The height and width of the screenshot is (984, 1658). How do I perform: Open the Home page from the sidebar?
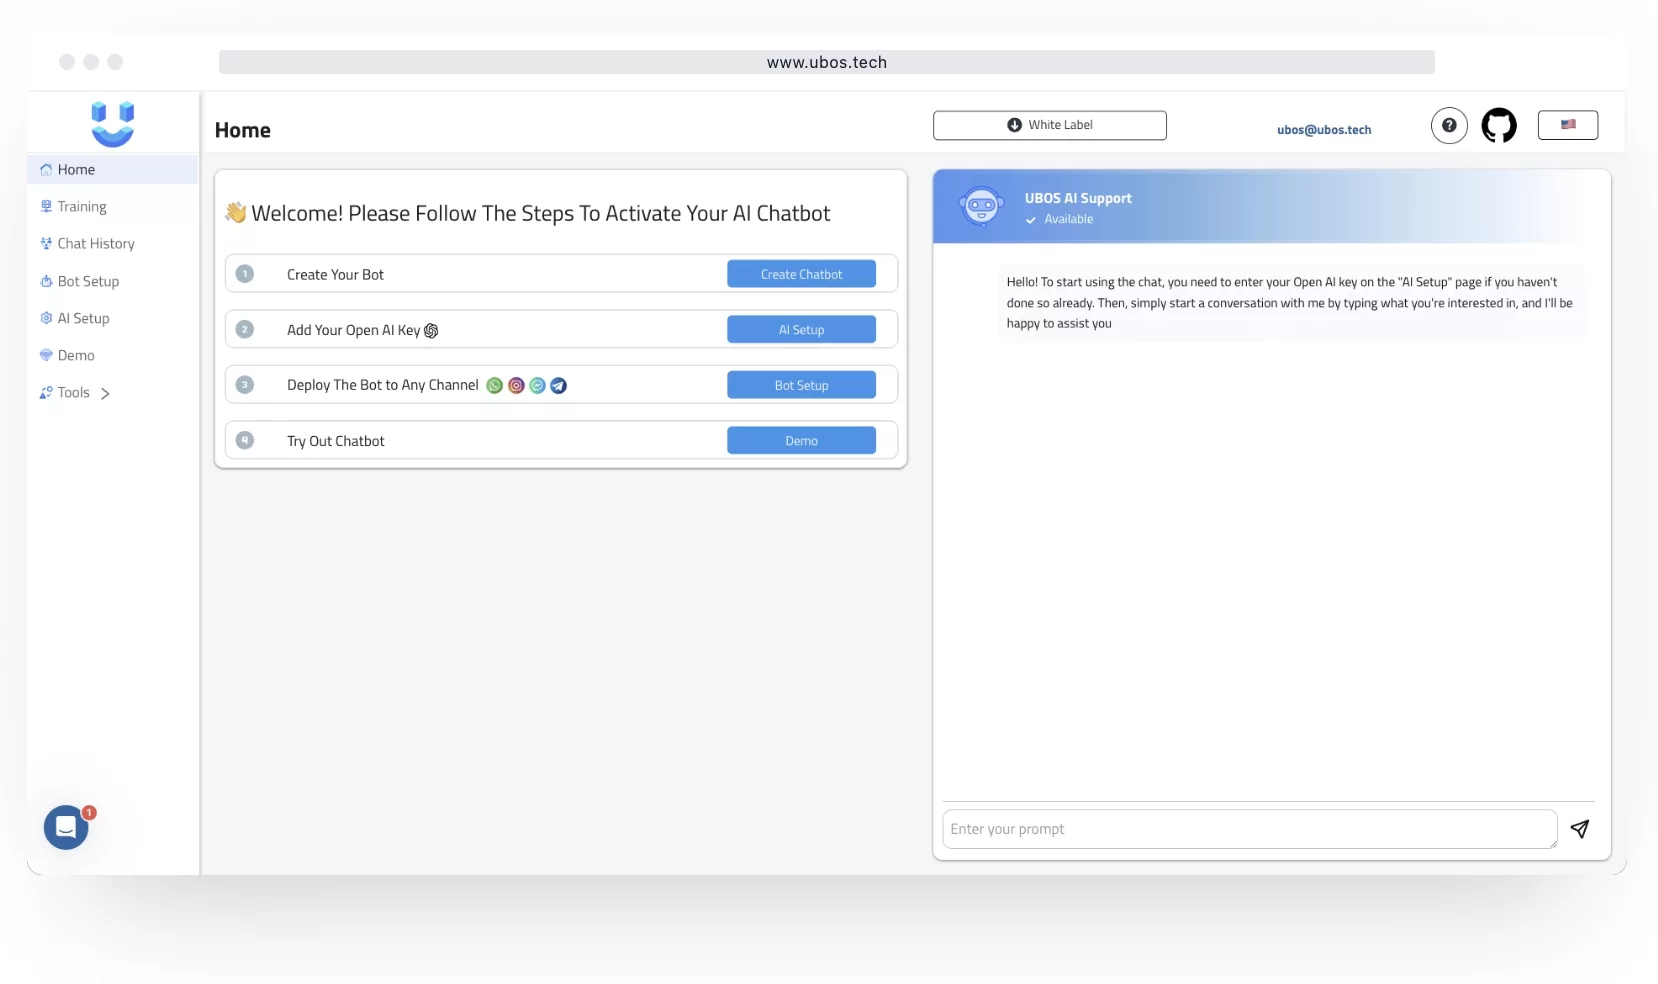[113, 170]
